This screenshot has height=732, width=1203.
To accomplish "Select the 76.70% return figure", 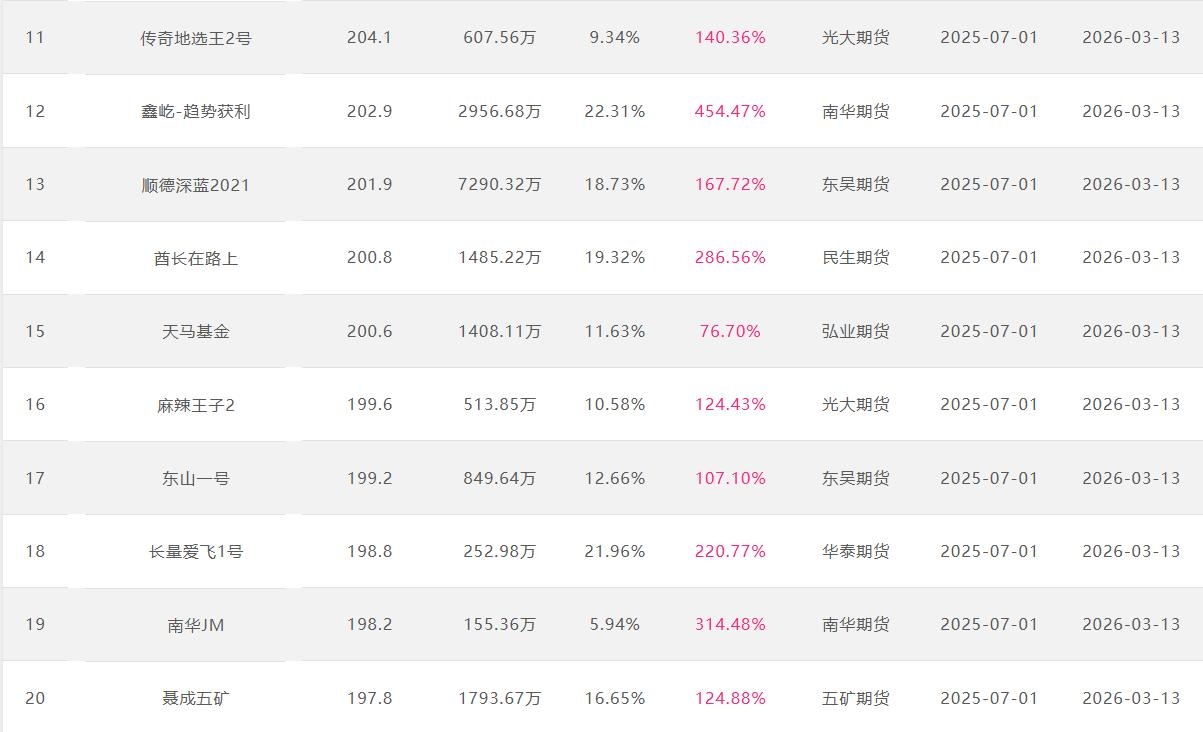I will [x=730, y=331].
